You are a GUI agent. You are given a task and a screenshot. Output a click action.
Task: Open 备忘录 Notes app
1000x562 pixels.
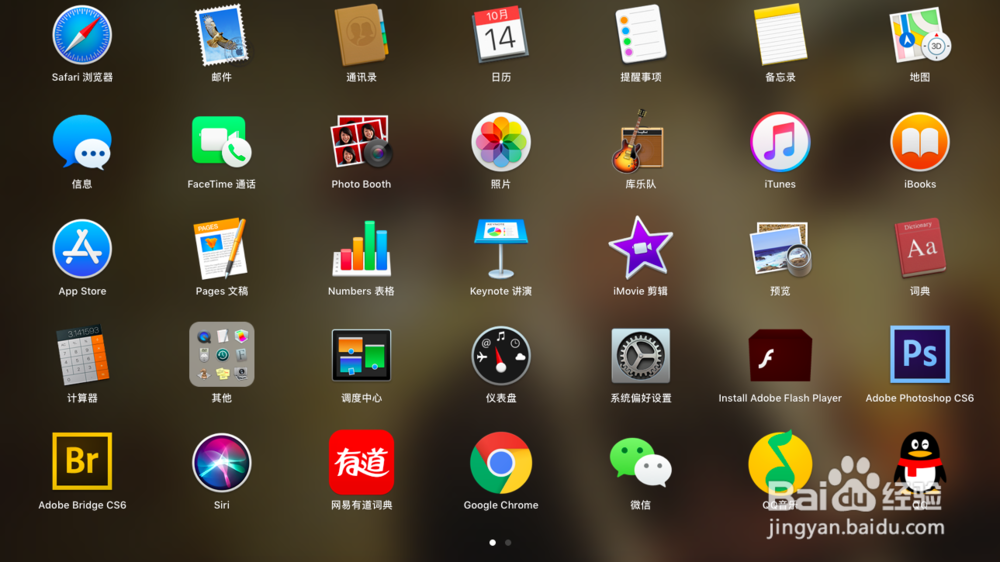780,35
